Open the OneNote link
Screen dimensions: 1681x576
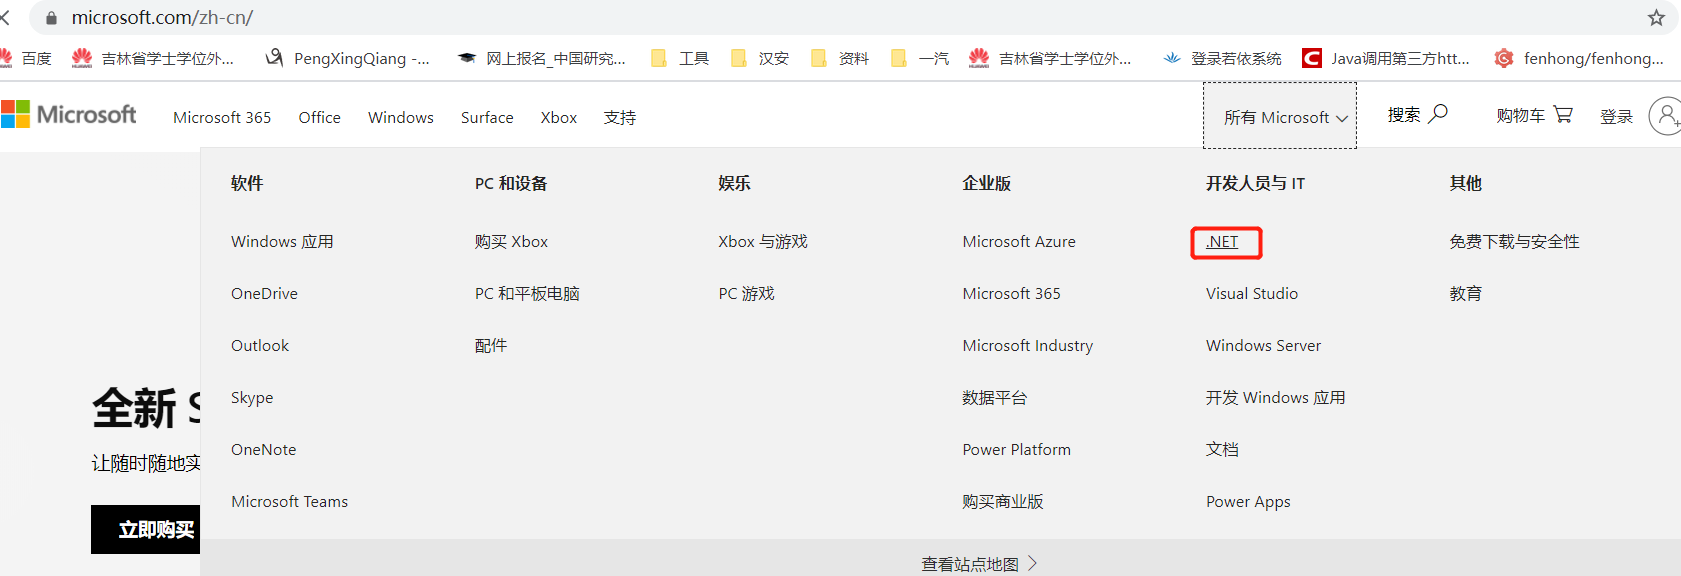click(x=263, y=450)
